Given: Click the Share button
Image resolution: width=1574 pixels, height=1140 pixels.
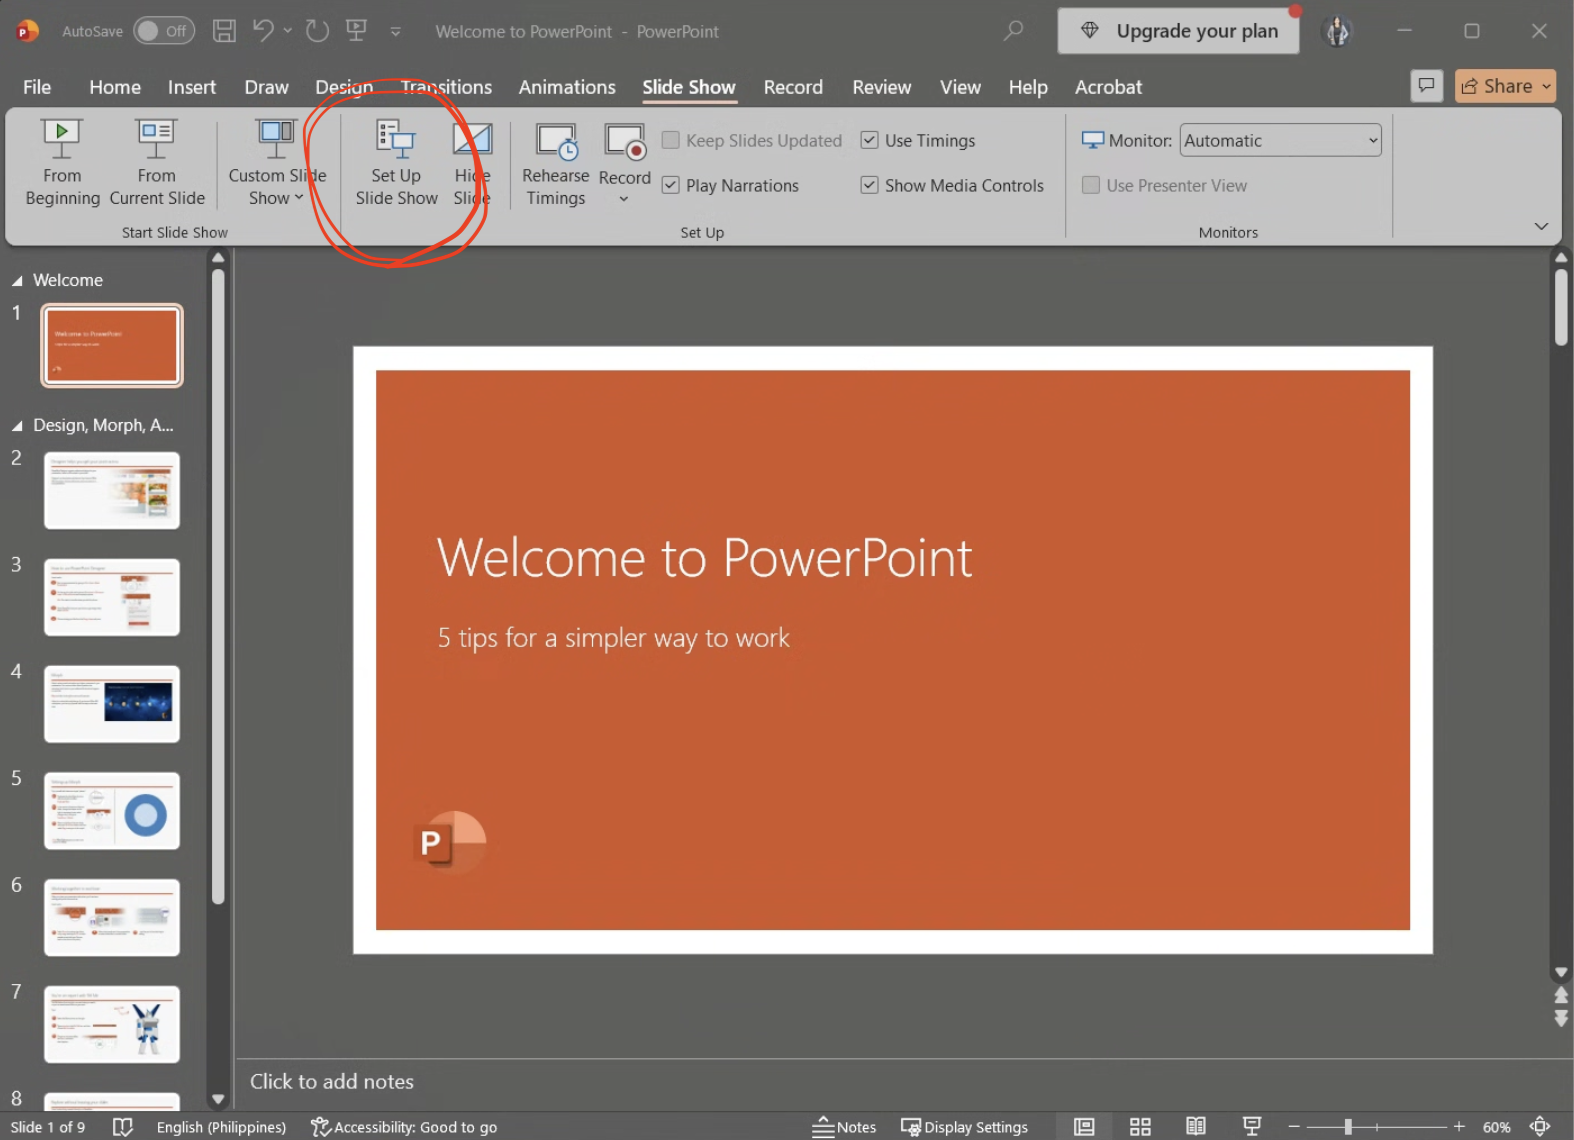Looking at the screenshot, I should 1505,86.
